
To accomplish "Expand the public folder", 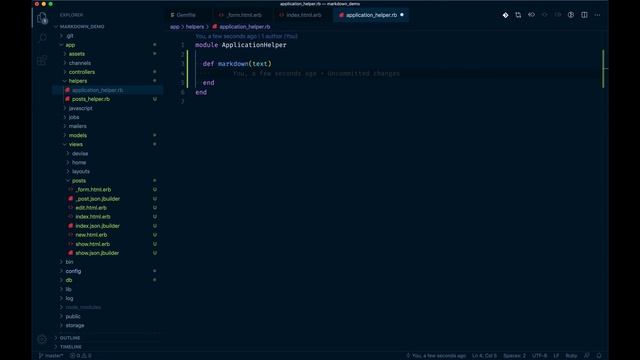I will click(73, 316).
